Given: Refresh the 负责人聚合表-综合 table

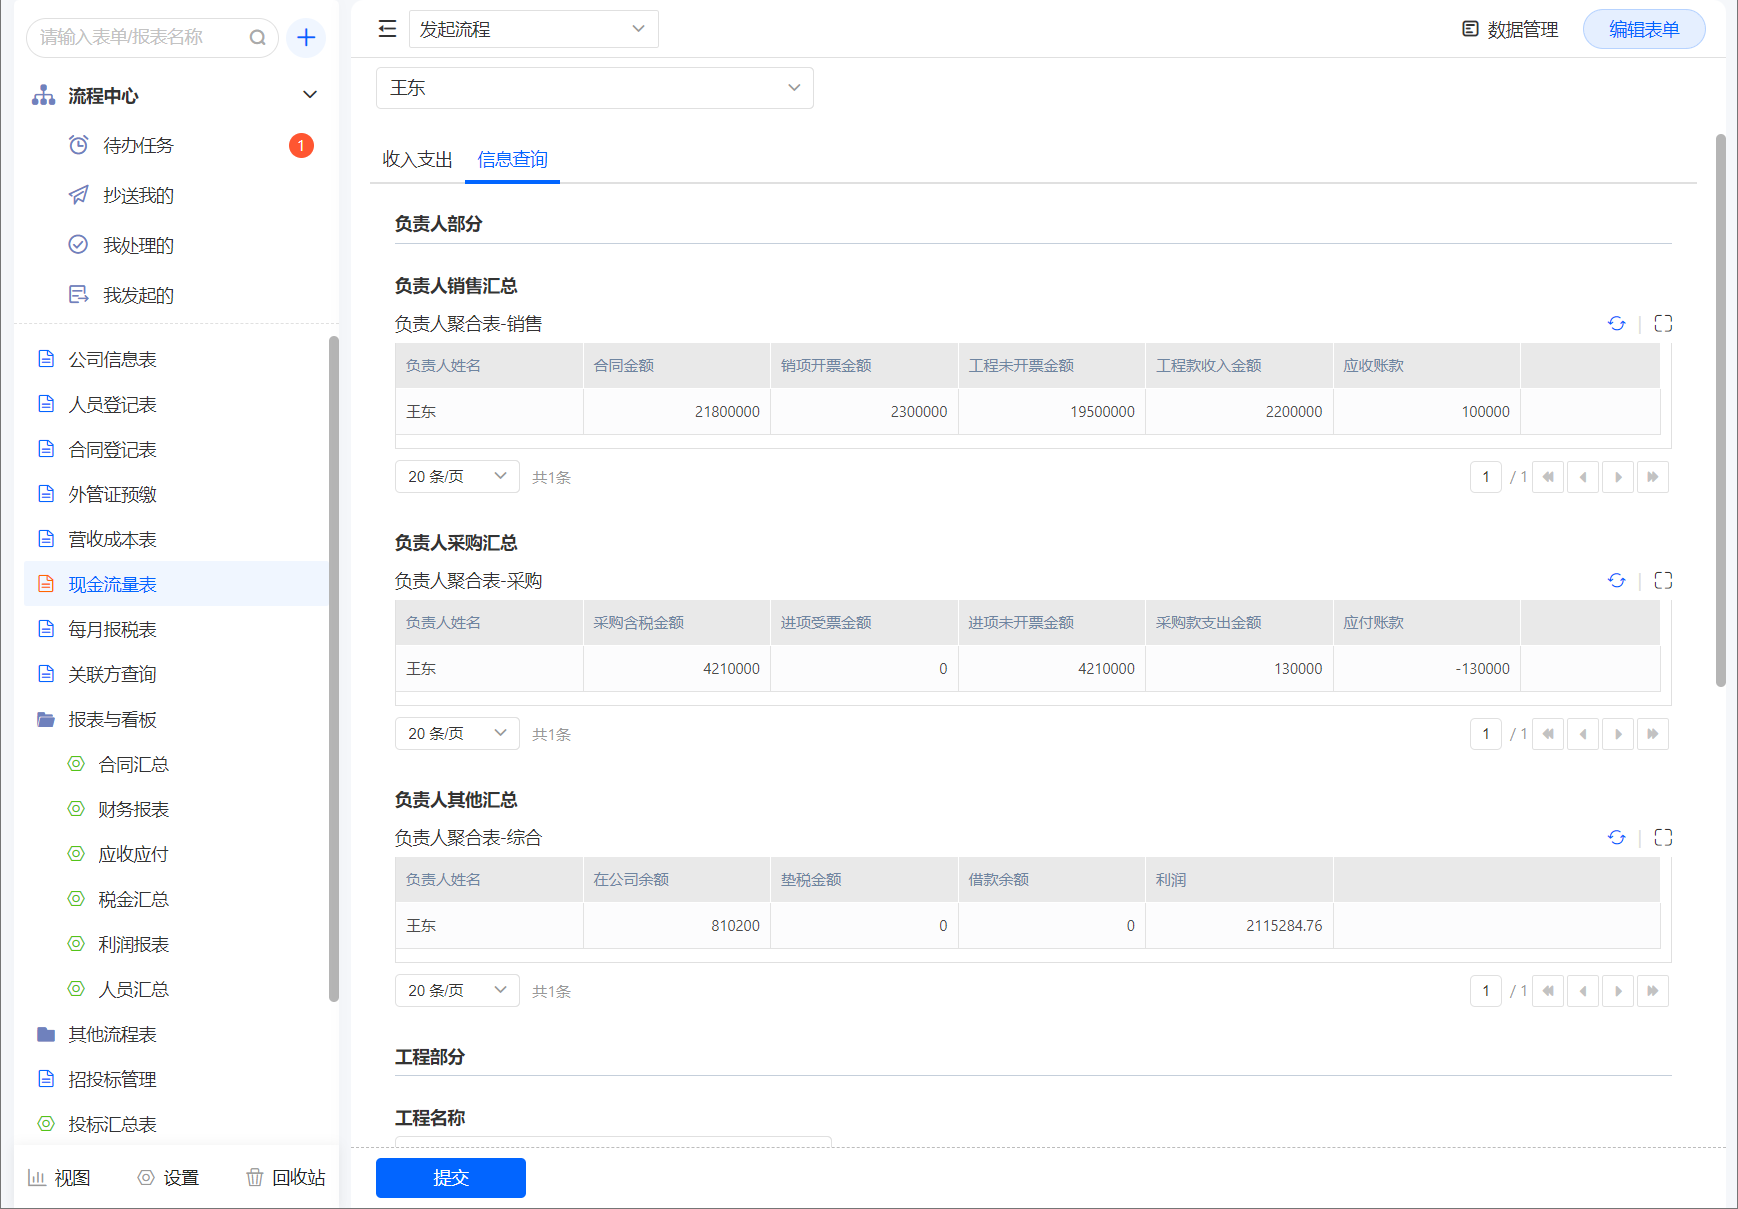Looking at the screenshot, I should [x=1616, y=837].
